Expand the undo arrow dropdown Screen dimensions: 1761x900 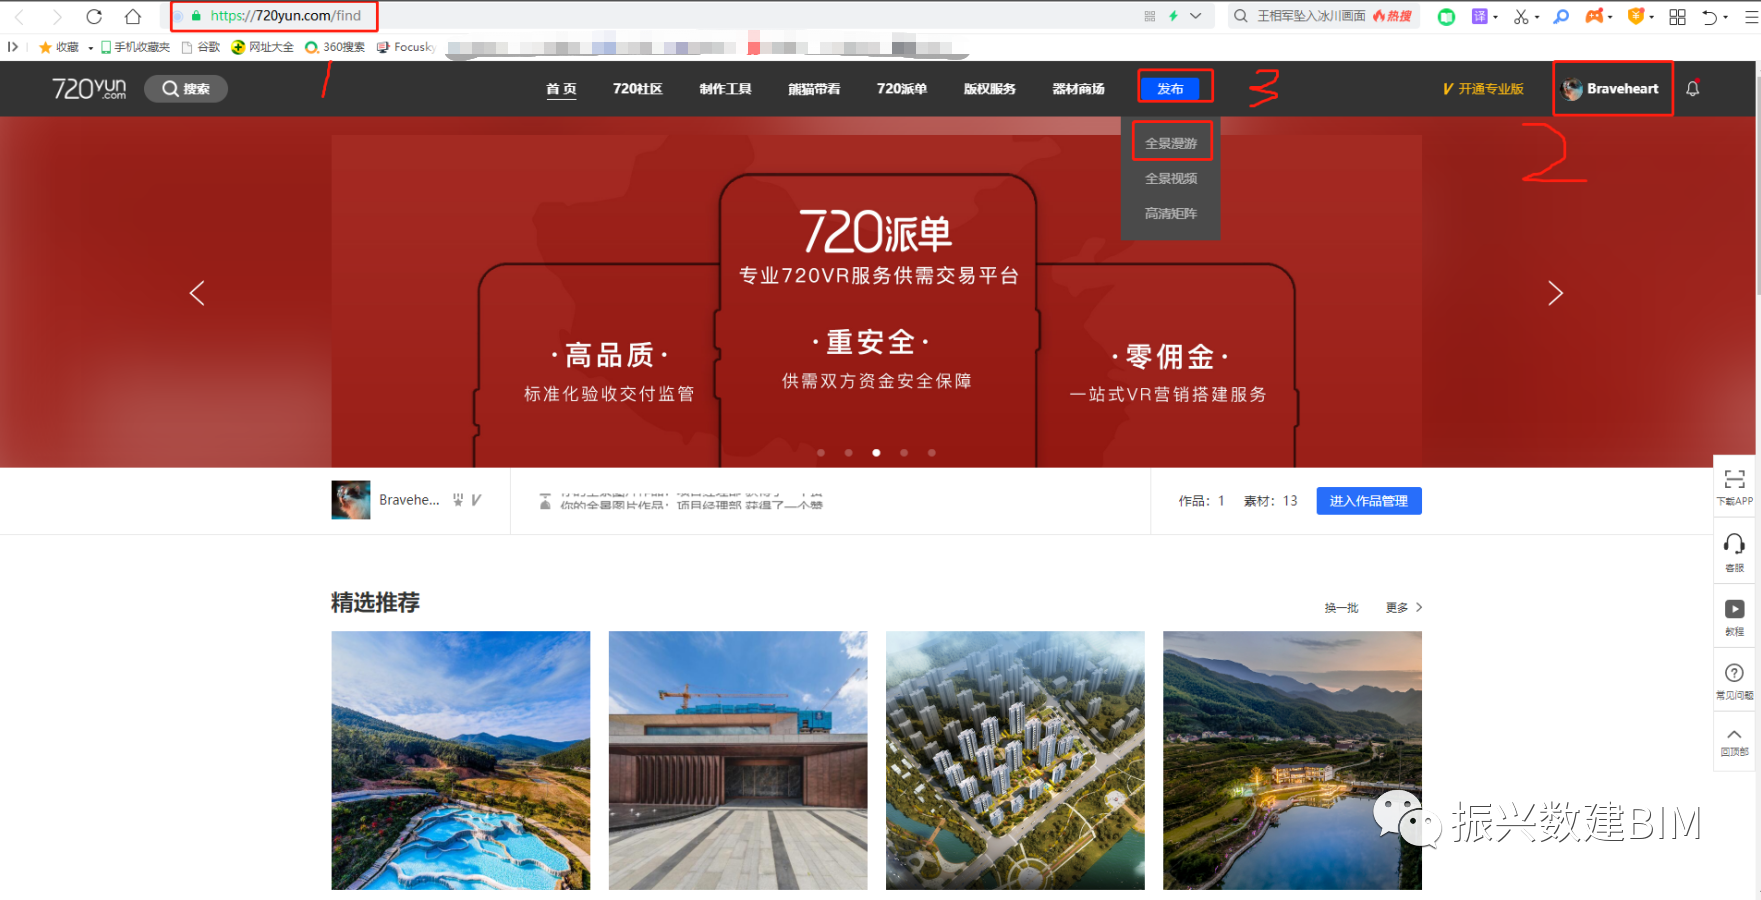(x=1726, y=17)
